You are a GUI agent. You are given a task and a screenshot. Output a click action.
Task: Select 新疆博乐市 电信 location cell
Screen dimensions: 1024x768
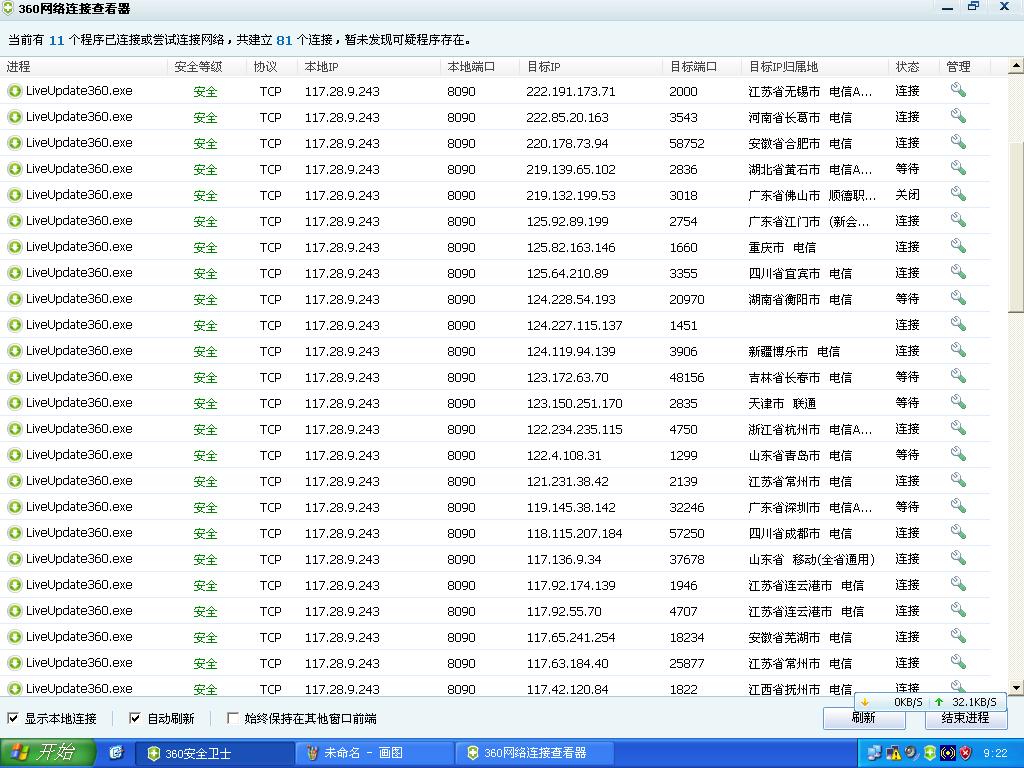tap(794, 351)
